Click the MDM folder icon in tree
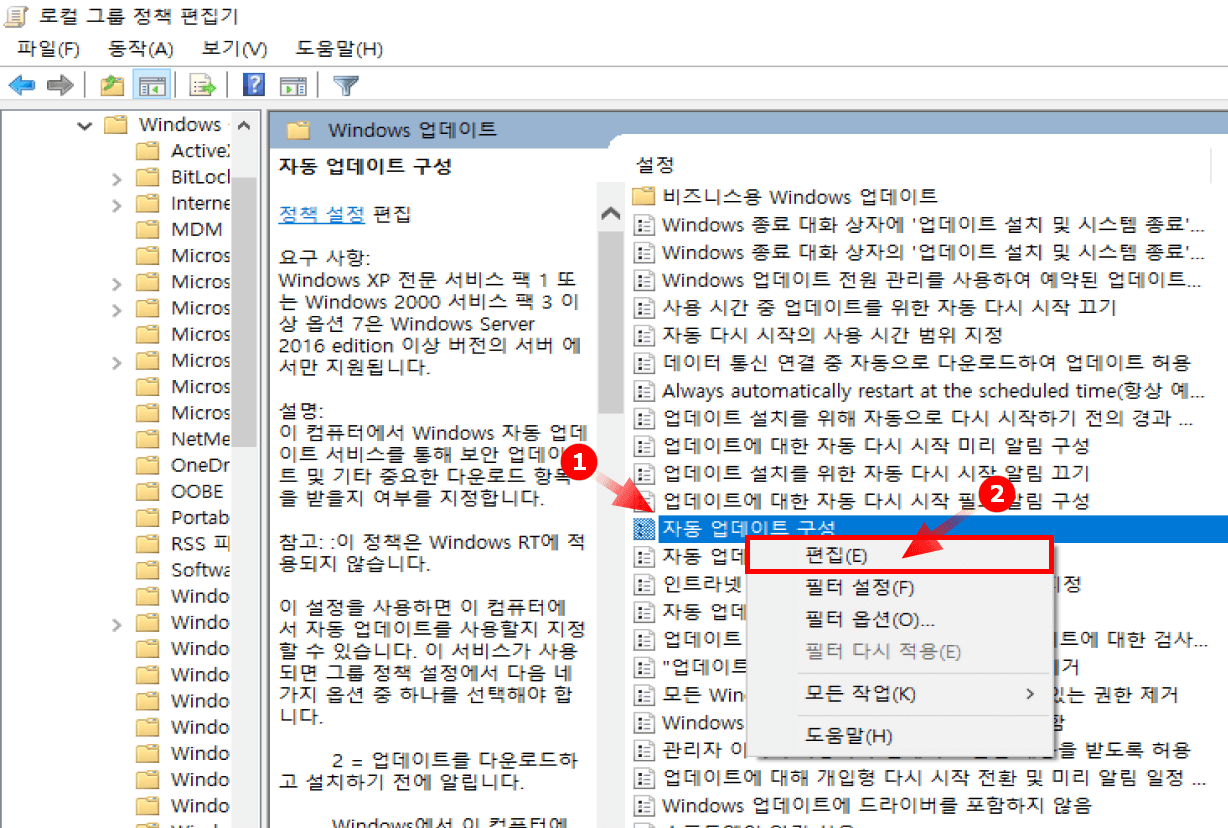The width and height of the screenshot is (1228, 828). [148, 229]
